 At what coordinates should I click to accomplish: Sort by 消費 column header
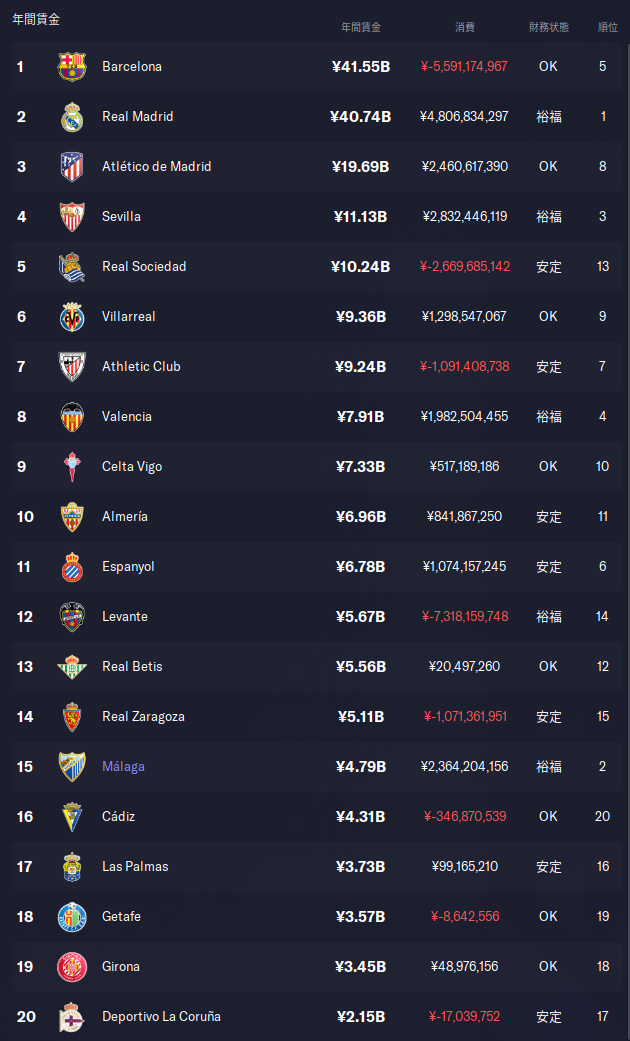pos(464,27)
